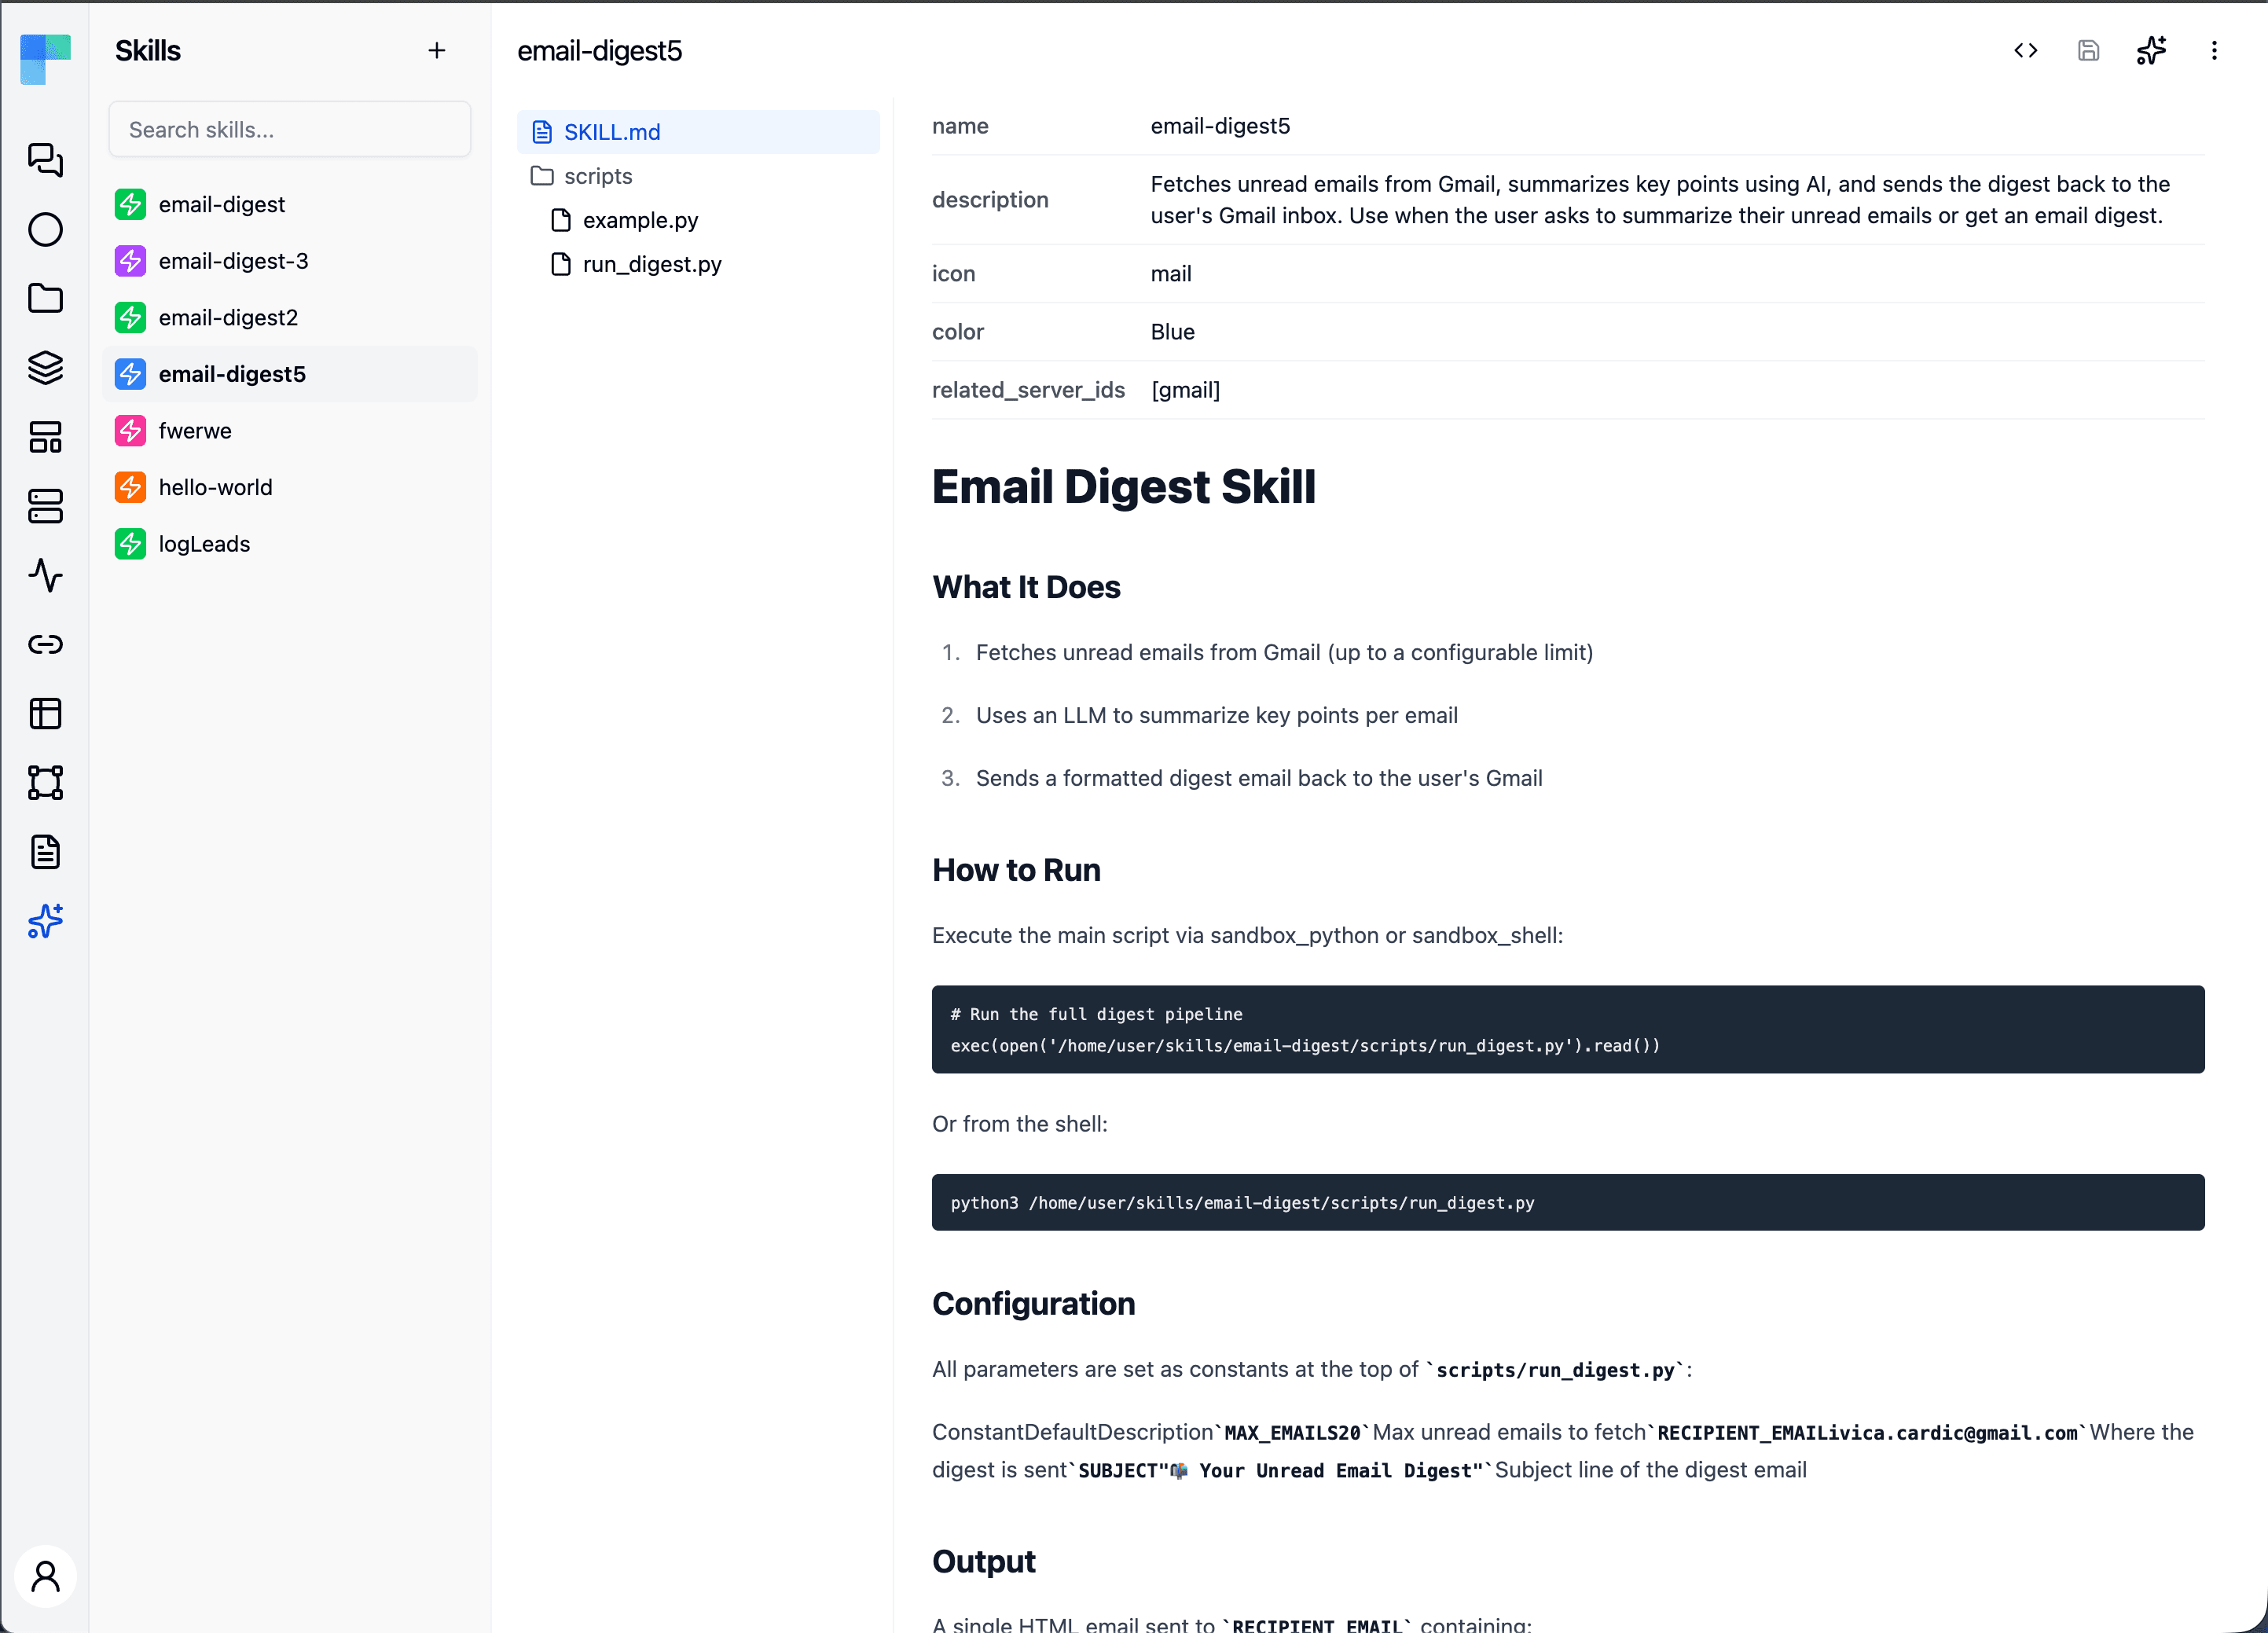Screen dimensions: 2268x1633
Task: Add a new skill with plus
Action: pos(437,50)
